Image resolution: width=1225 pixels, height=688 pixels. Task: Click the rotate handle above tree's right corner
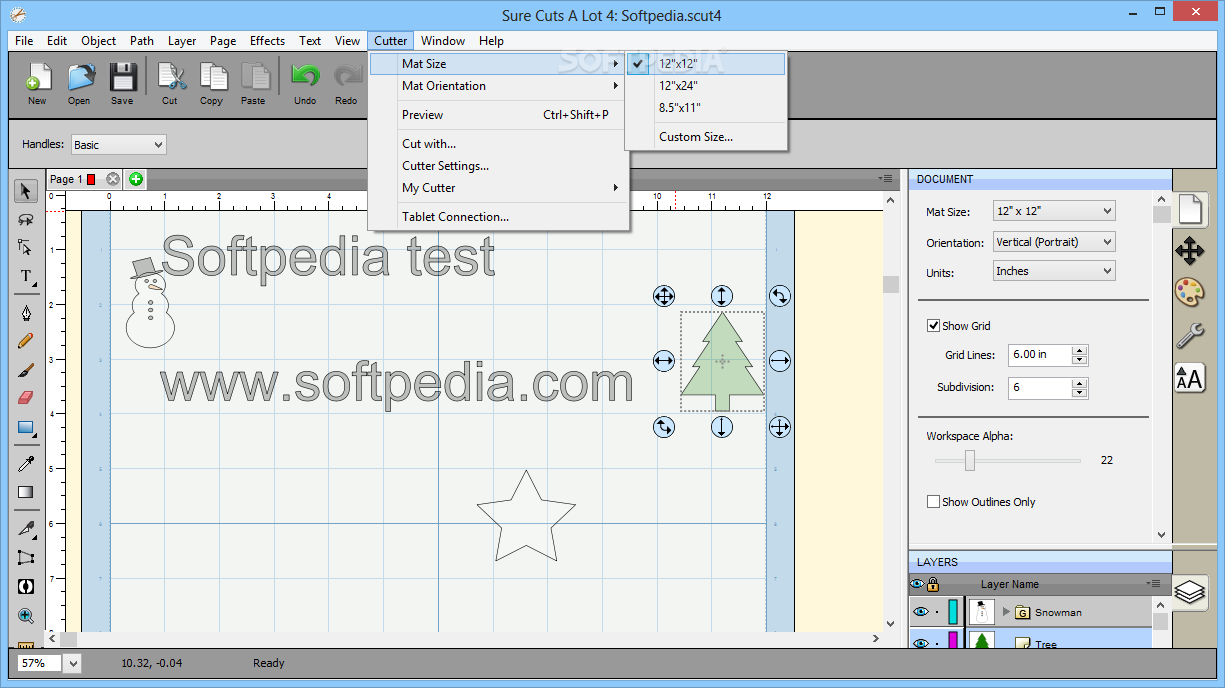[x=779, y=295]
